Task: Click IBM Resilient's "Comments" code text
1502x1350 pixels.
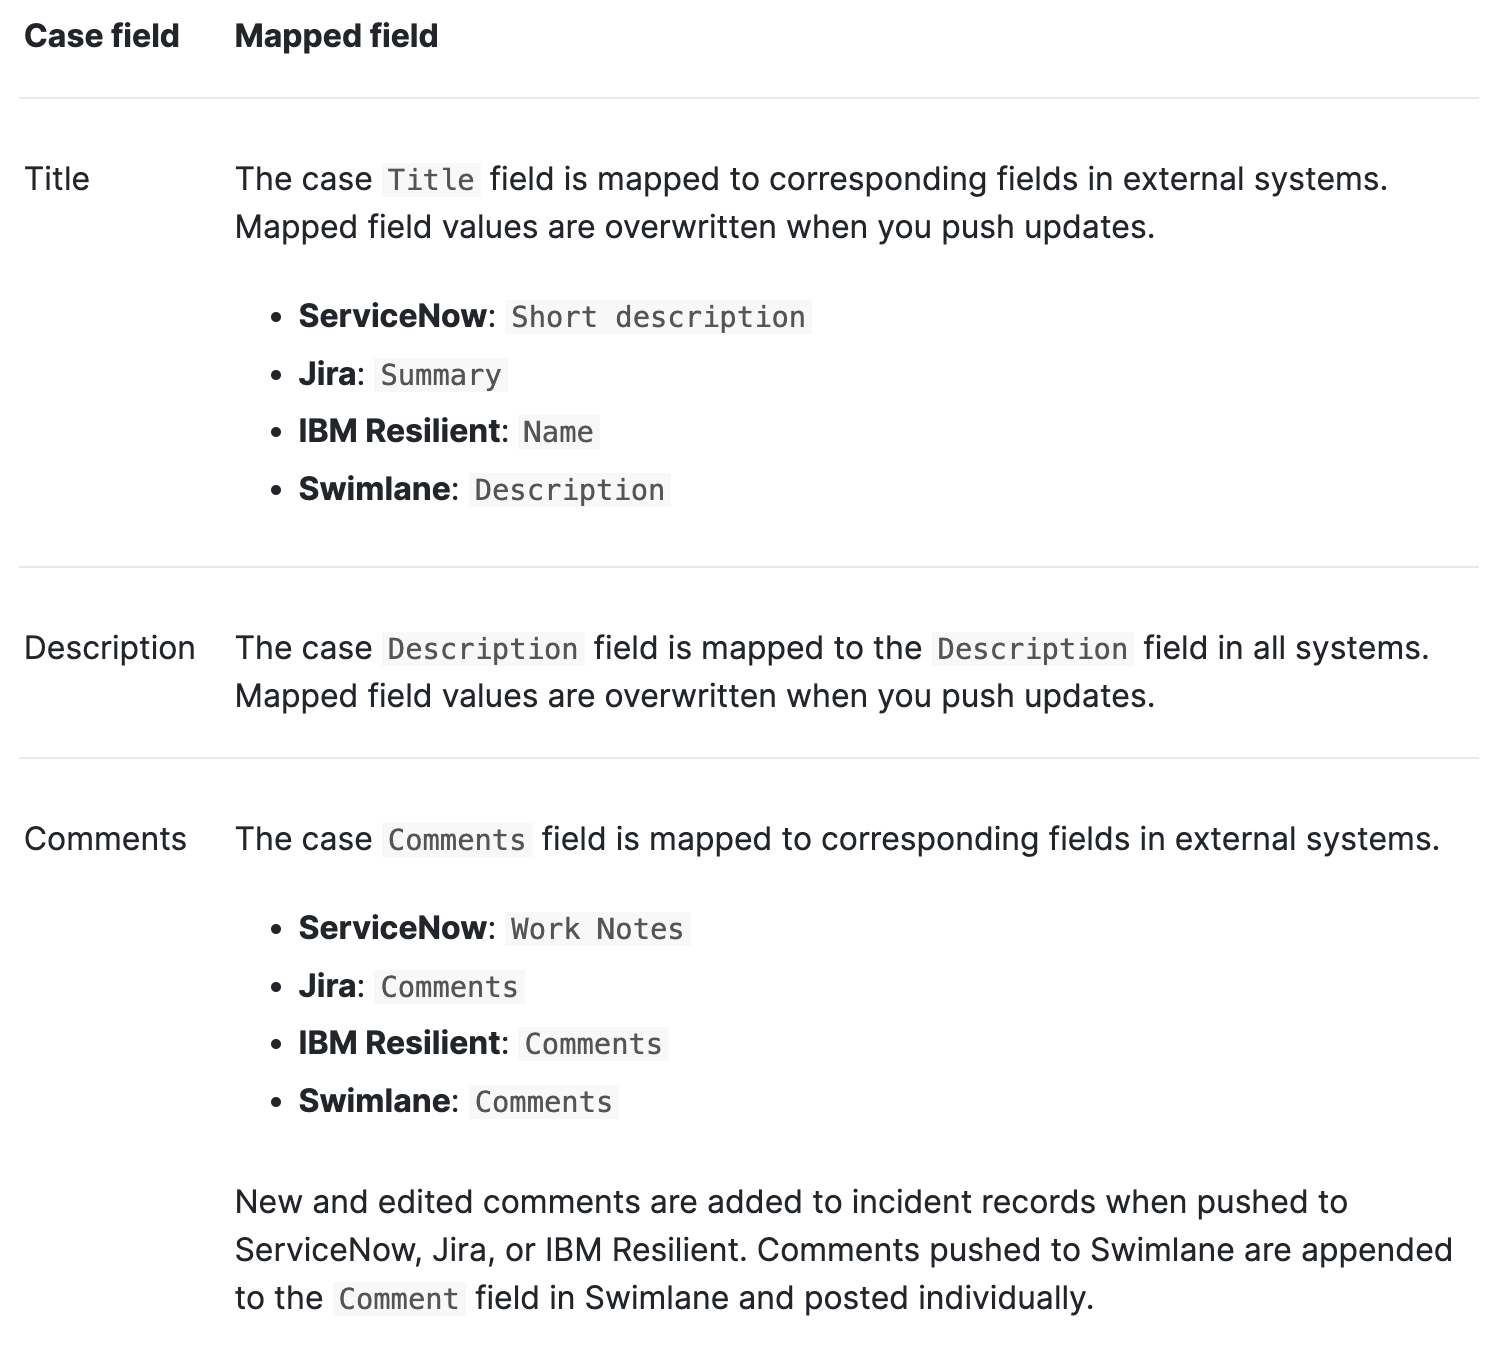Action: (x=593, y=1044)
